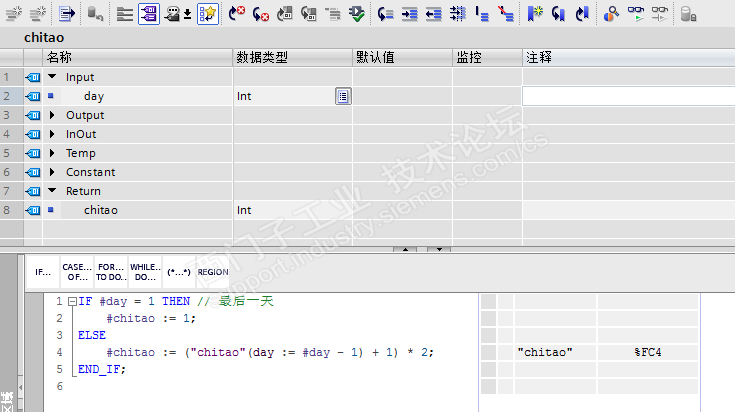Image resolution: width=735 pixels, height=412 pixels.
Task: Click "chitao" in the operand table
Action: (x=545, y=352)
